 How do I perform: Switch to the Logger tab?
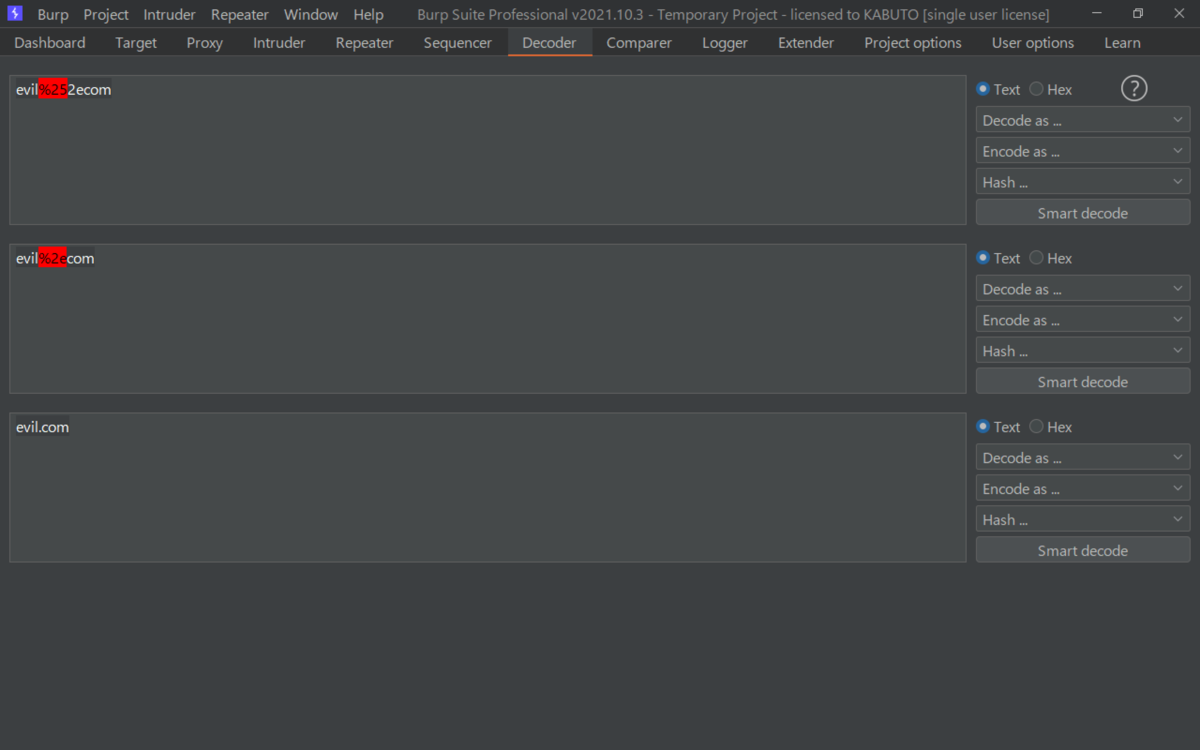tap(725, 43)
